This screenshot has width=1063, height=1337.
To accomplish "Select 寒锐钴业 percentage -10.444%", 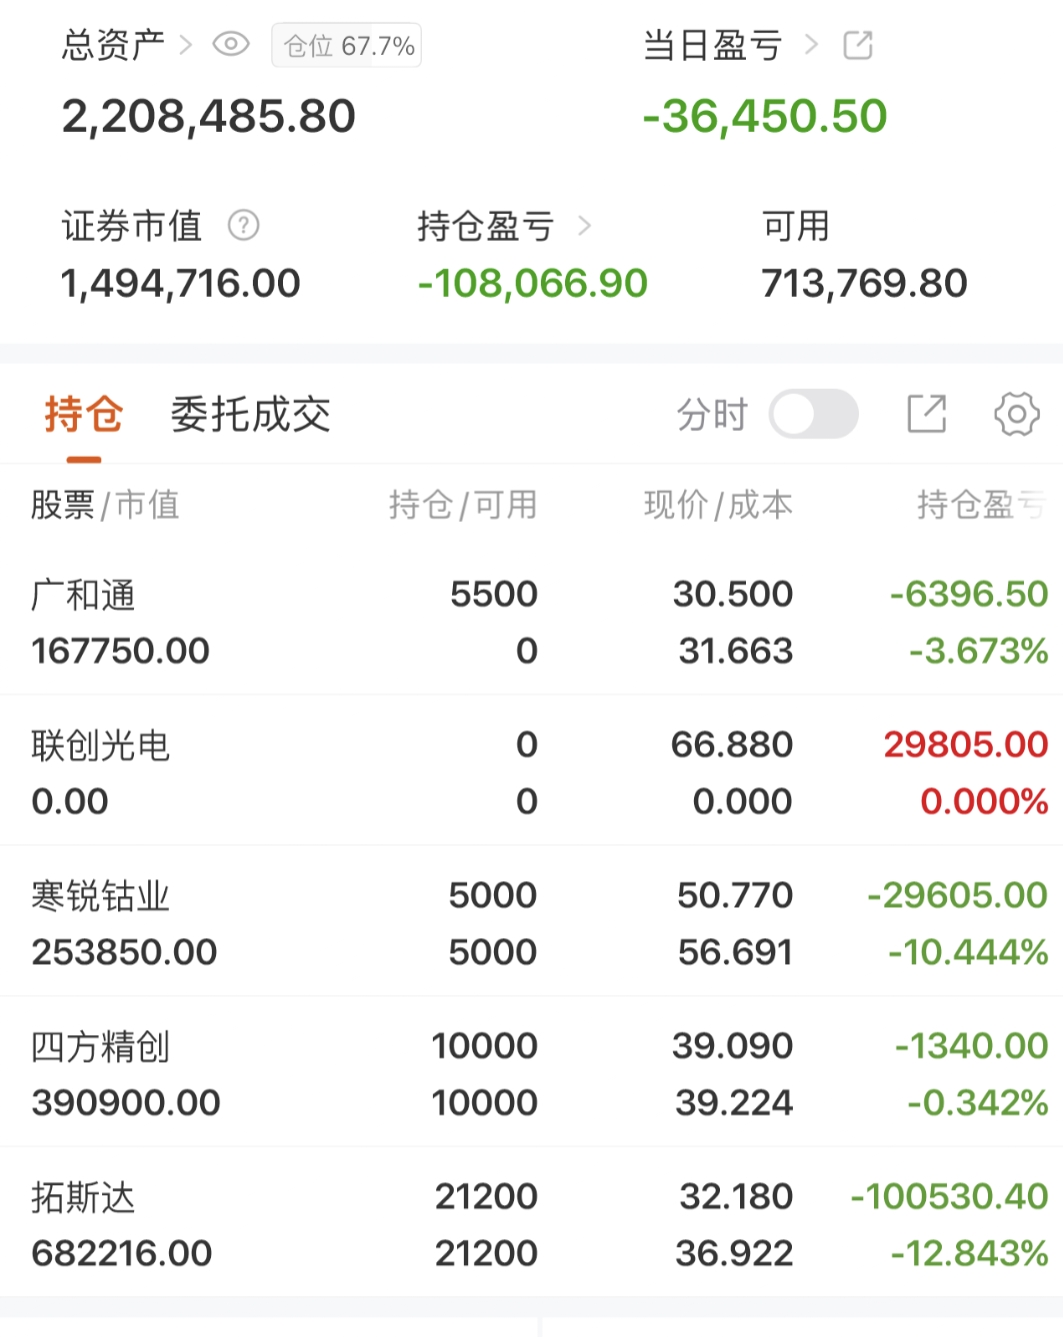I will (968, 952).
